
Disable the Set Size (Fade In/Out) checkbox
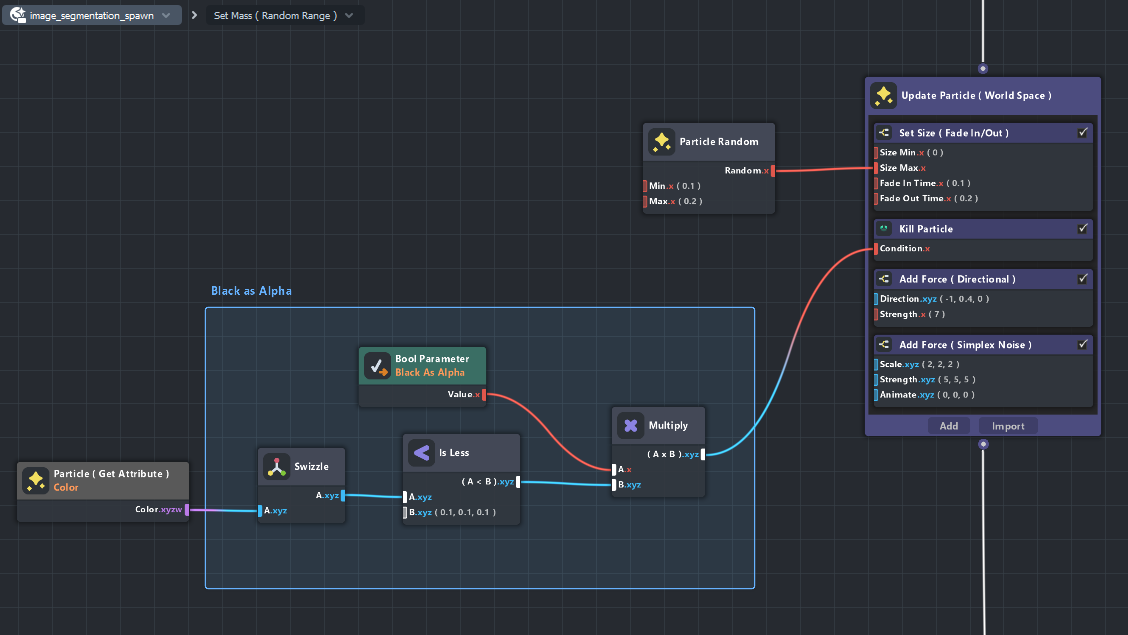point(1083,133)
